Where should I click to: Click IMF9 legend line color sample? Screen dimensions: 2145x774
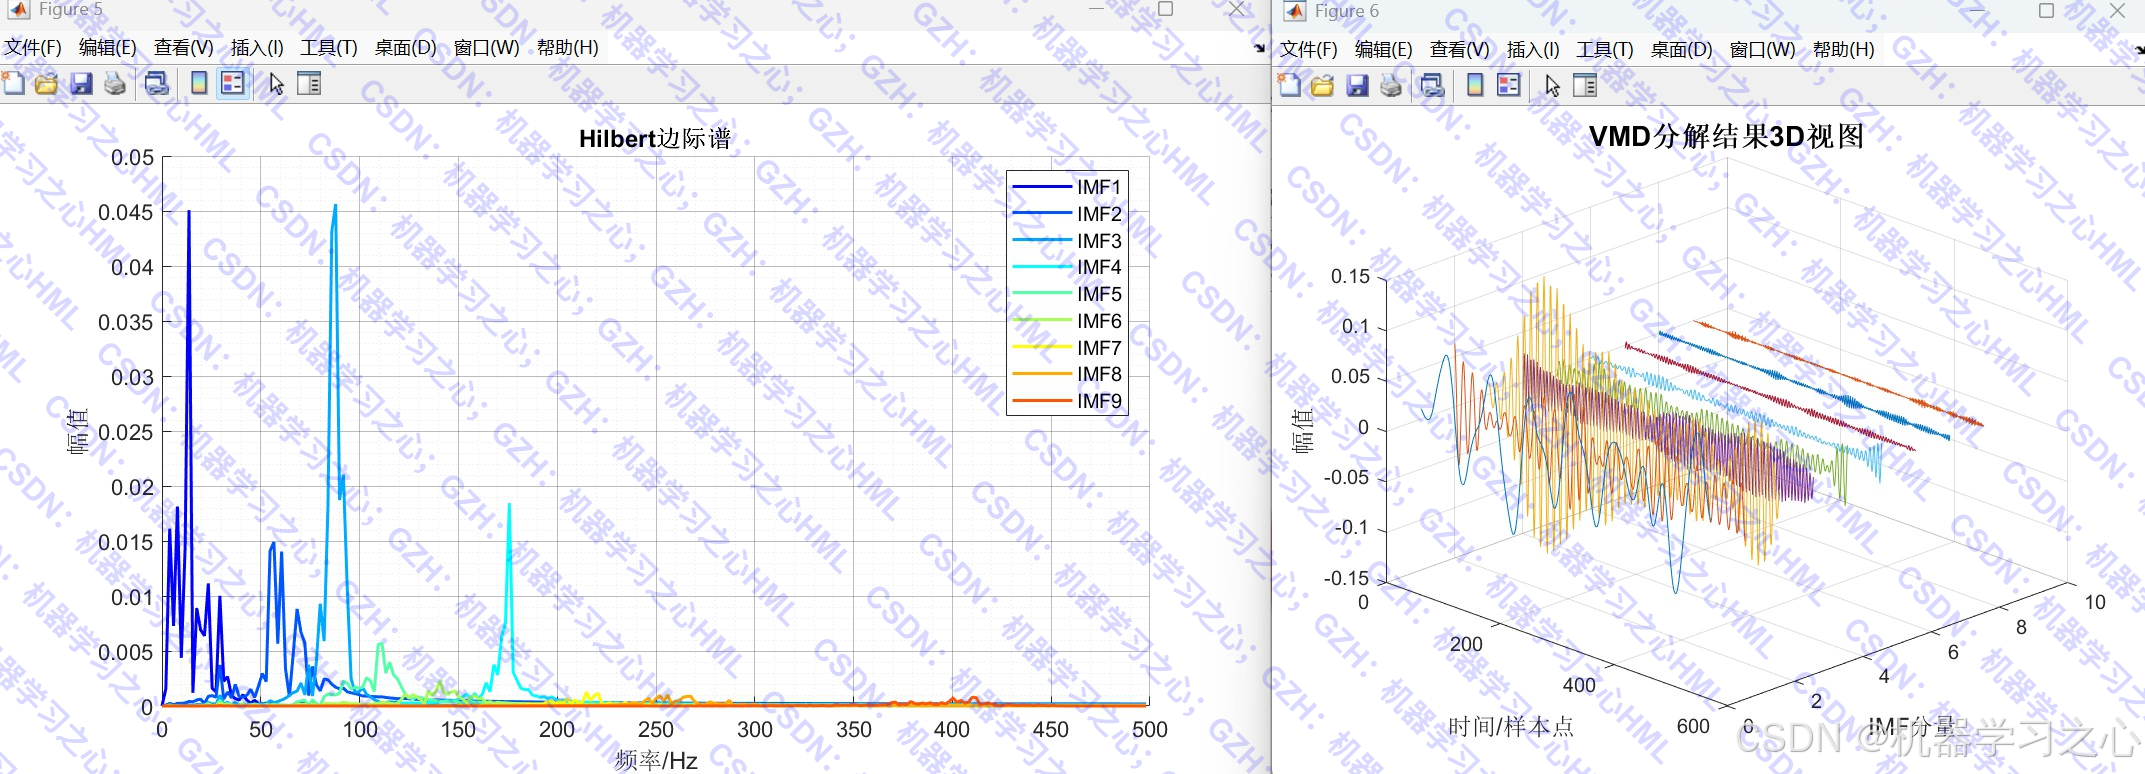(x=1042, y=401)
